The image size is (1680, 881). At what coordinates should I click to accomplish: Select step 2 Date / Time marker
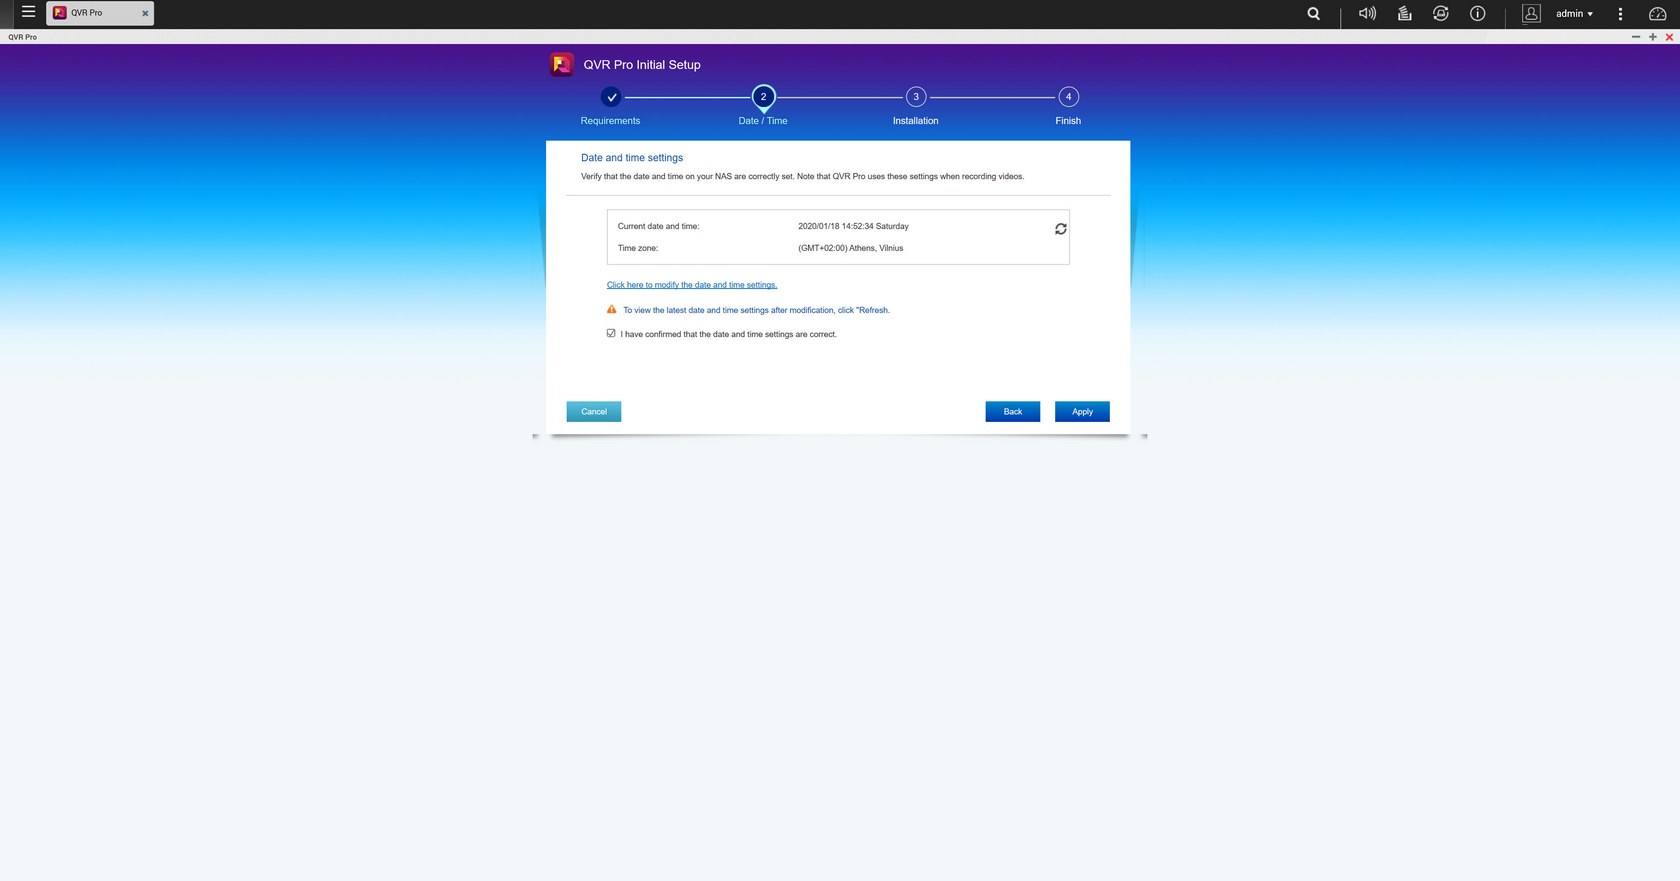point(763,97)
